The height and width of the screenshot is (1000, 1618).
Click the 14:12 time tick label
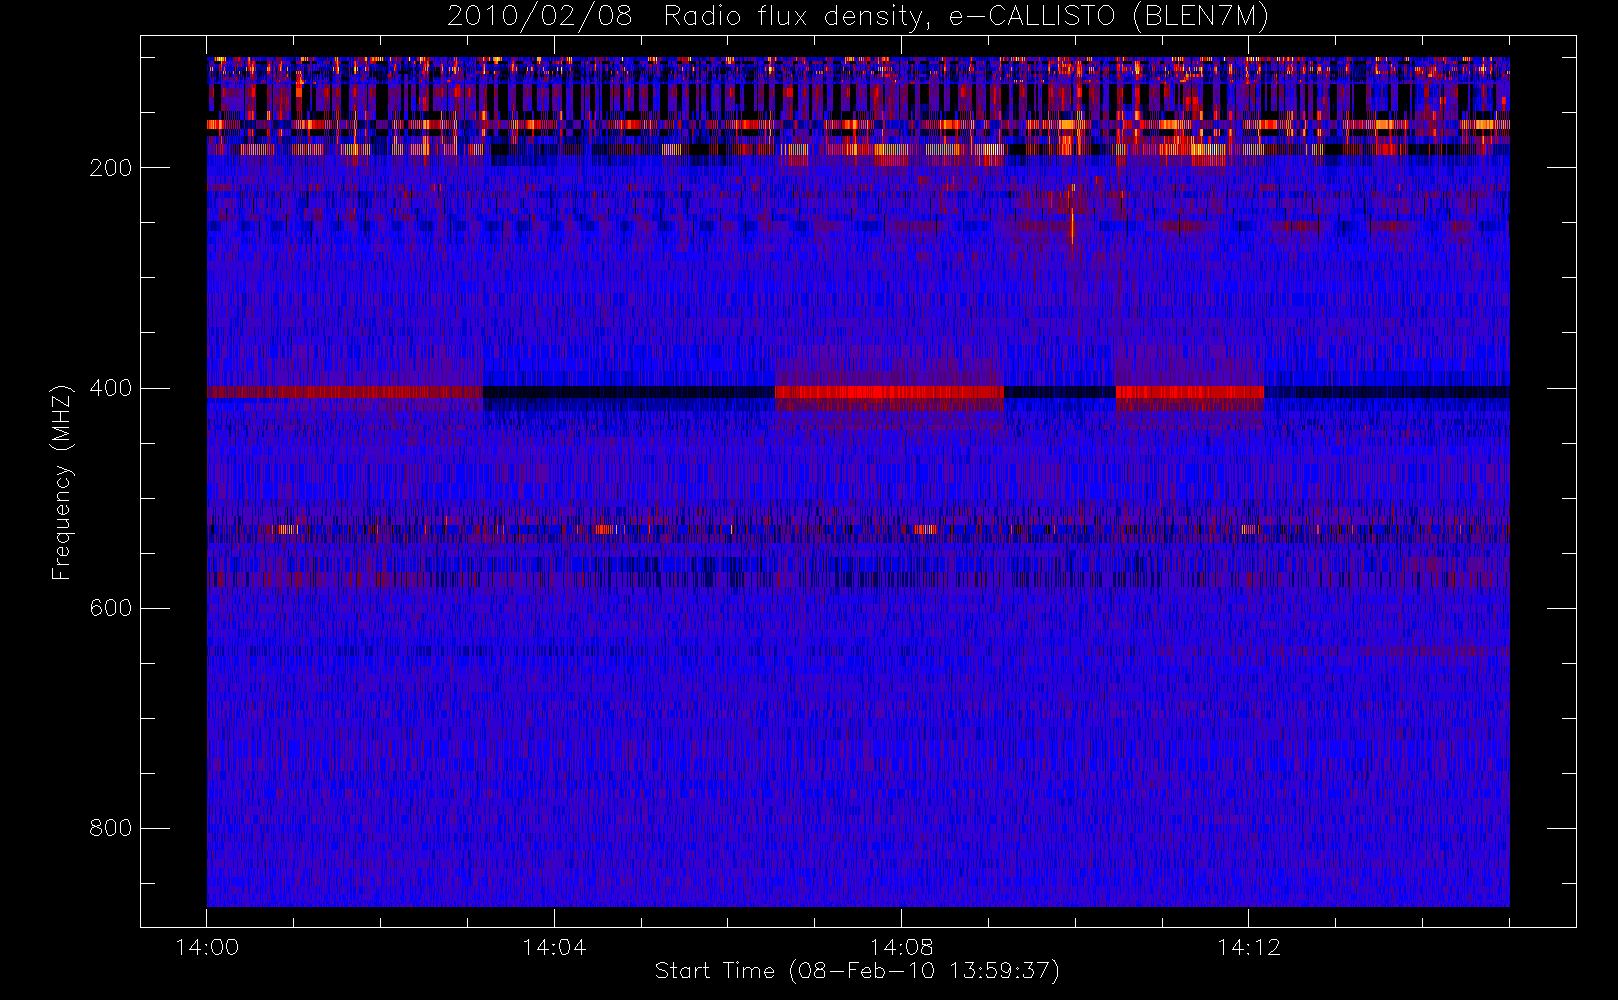(1248, 947)
